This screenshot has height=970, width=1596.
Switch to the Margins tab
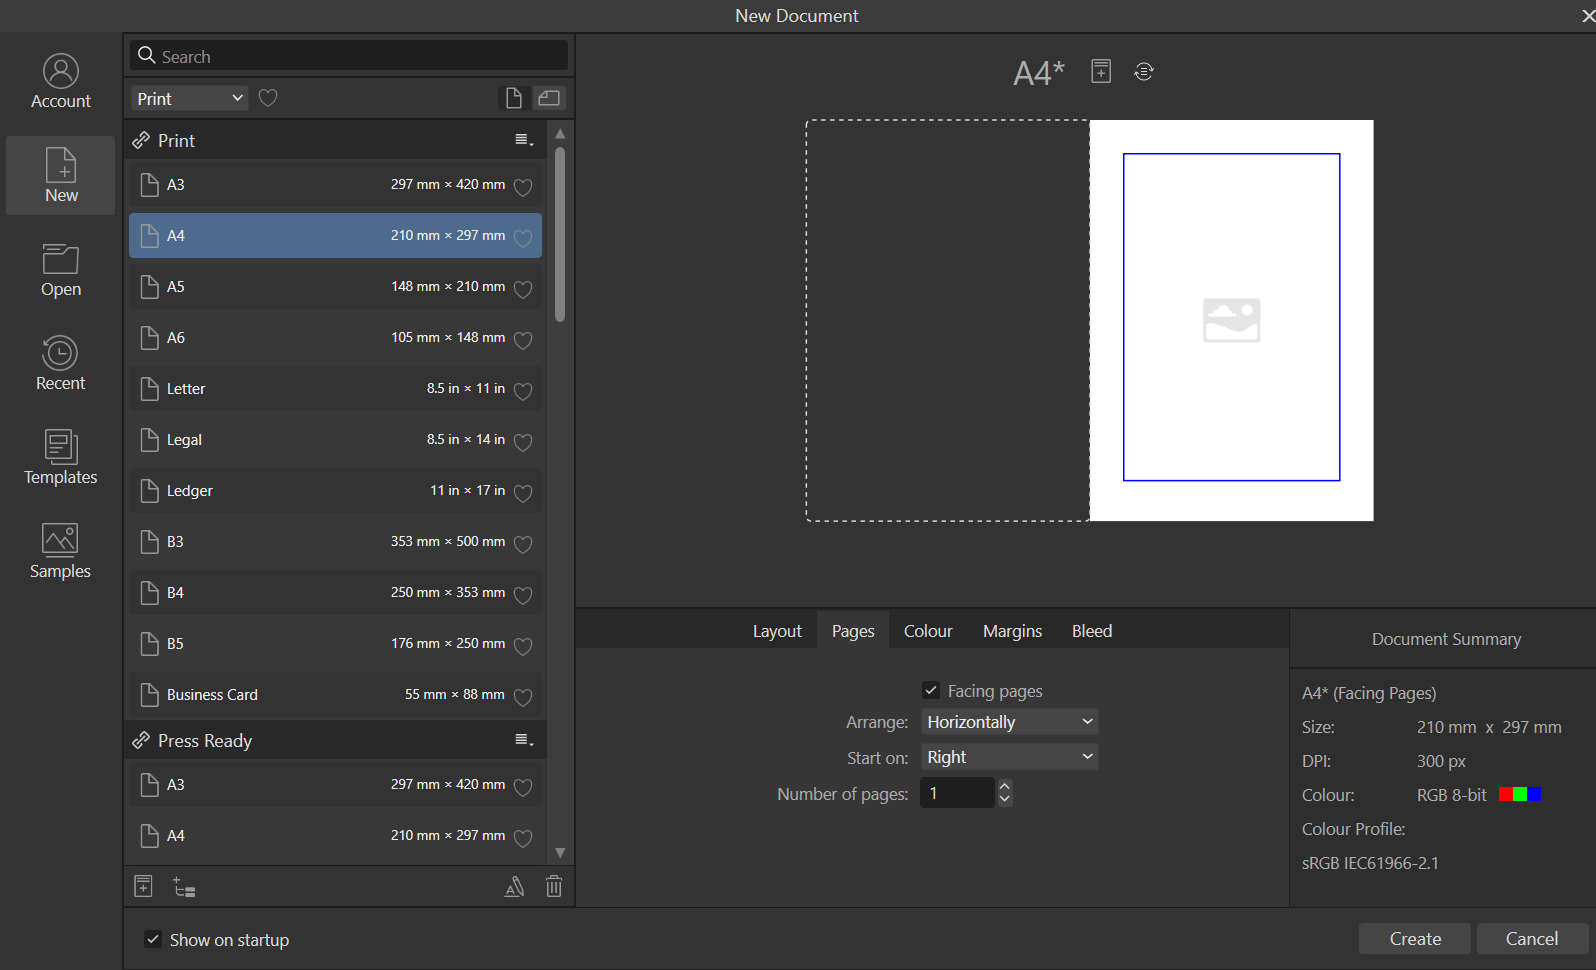tap(1012, 631)
